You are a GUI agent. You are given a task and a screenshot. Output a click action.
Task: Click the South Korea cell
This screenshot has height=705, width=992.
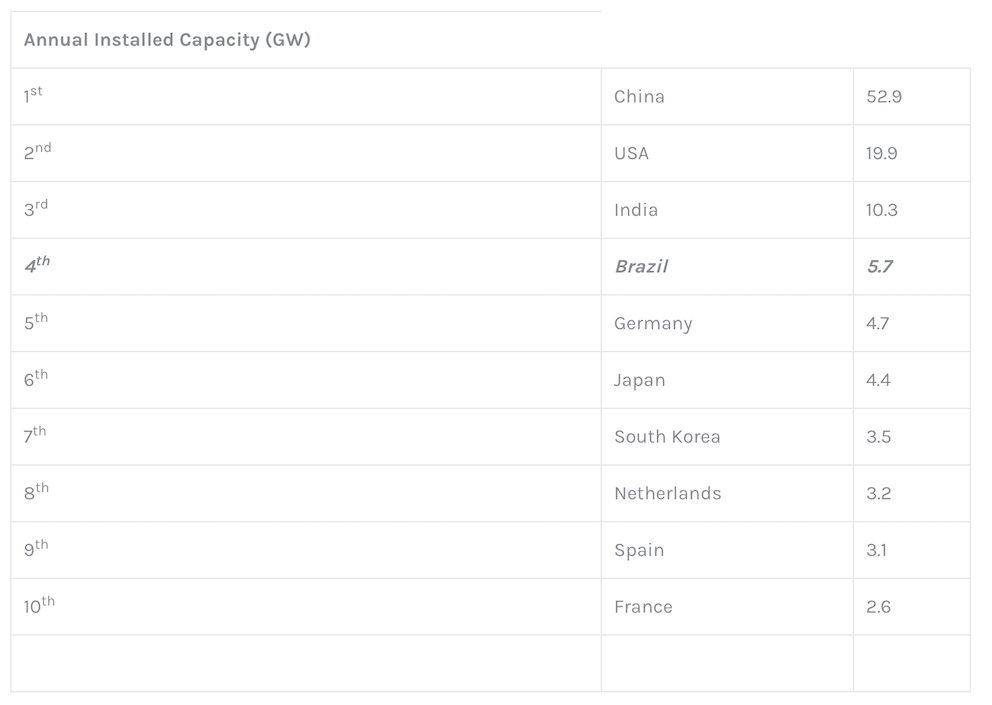click(667, 437)
